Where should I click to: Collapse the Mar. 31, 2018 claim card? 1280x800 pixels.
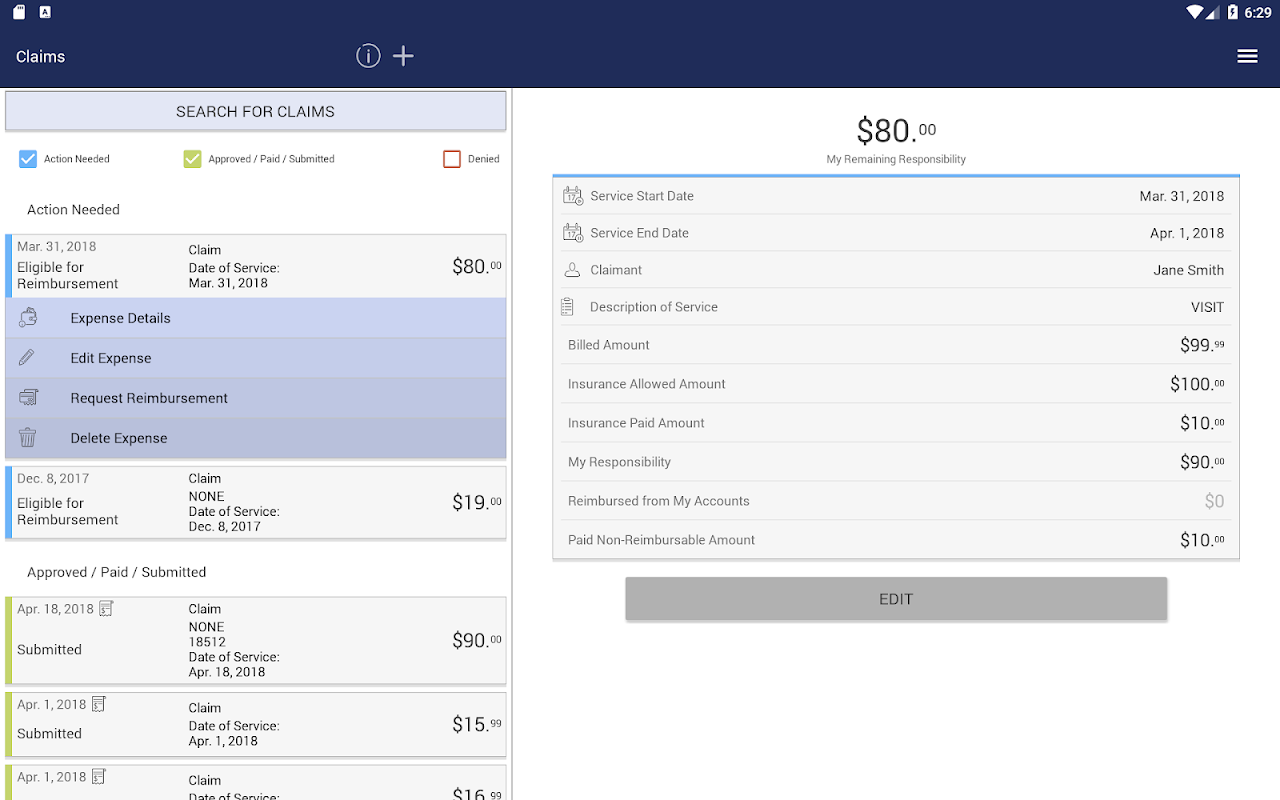(x=256, y=266)
